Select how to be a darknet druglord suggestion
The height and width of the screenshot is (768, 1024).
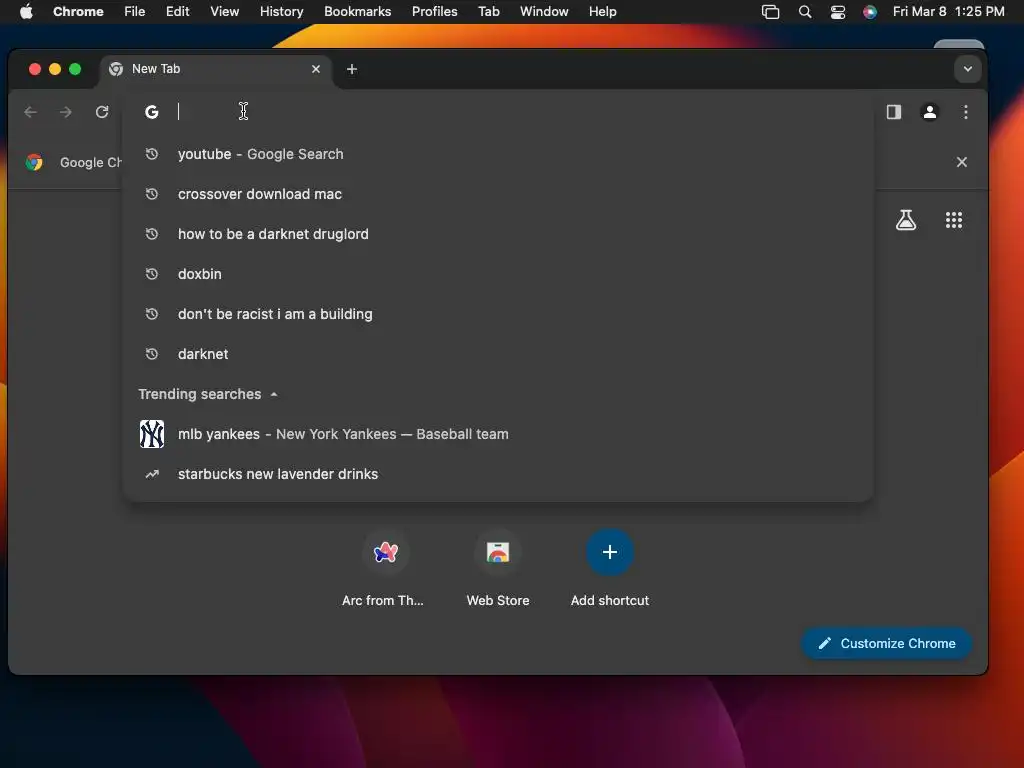(x=498, y=234)
